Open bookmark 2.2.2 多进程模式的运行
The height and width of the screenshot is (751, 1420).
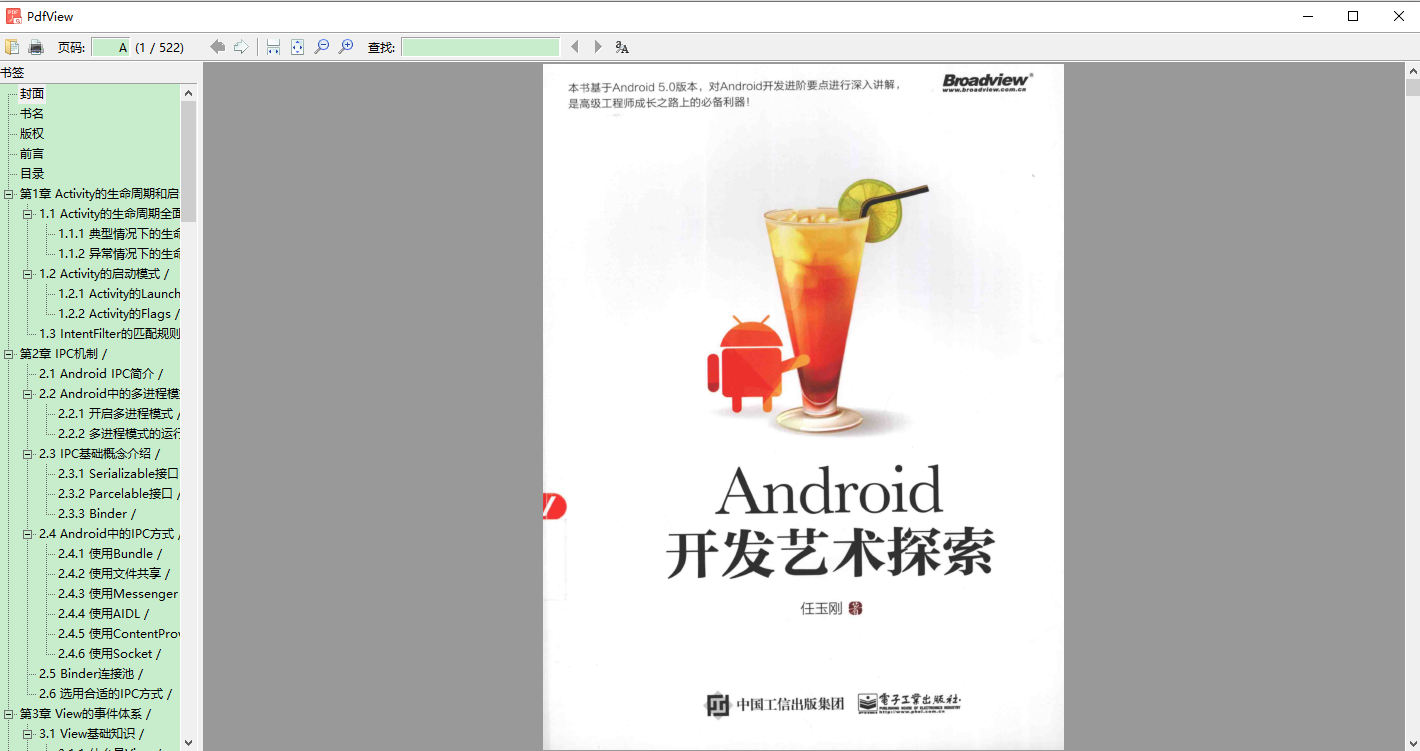(119, 434)
